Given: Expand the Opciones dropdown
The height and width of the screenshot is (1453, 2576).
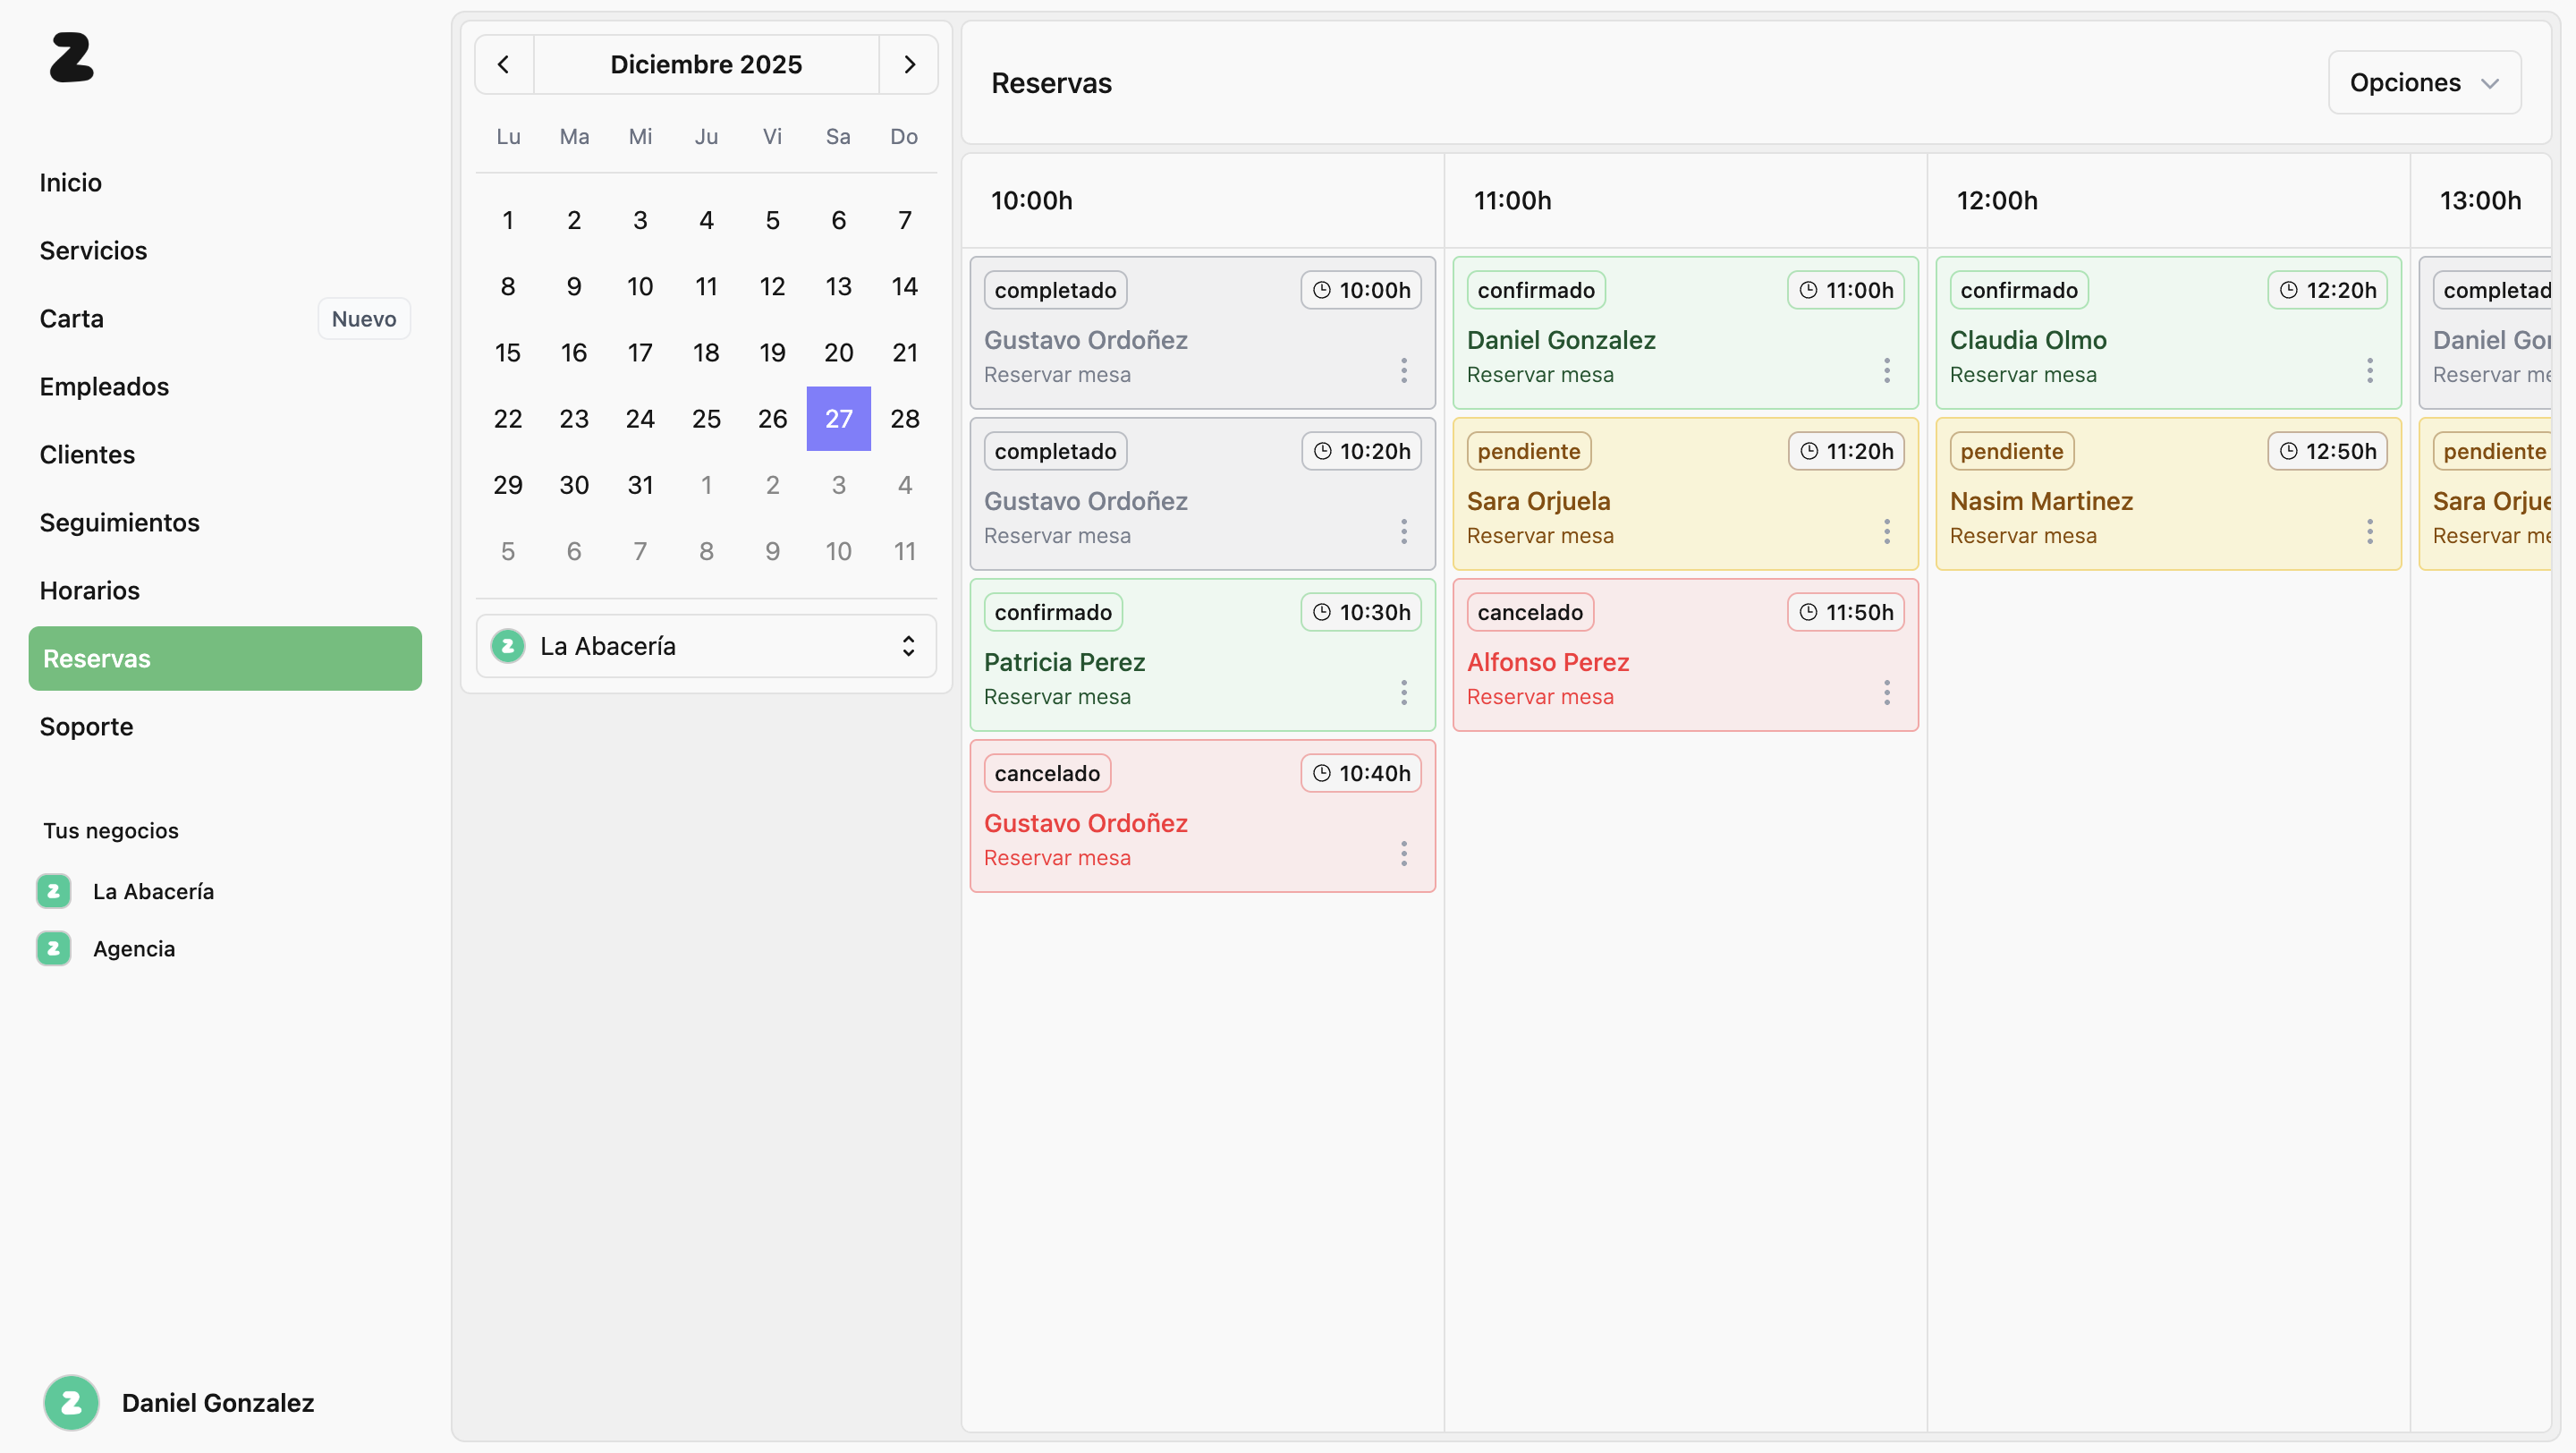Looking at the screenshot, I should click(2424, 83).
